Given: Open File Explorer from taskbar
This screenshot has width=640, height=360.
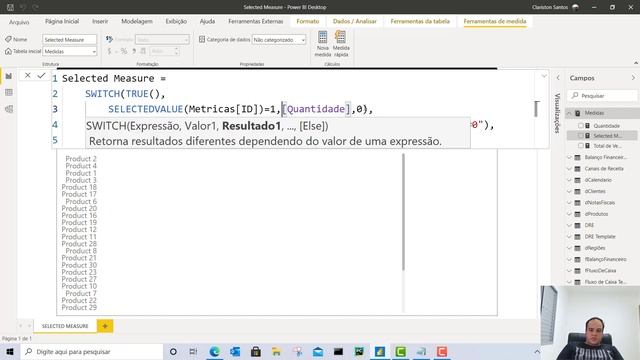Looking at the screenshot, I should pos(276,351).
